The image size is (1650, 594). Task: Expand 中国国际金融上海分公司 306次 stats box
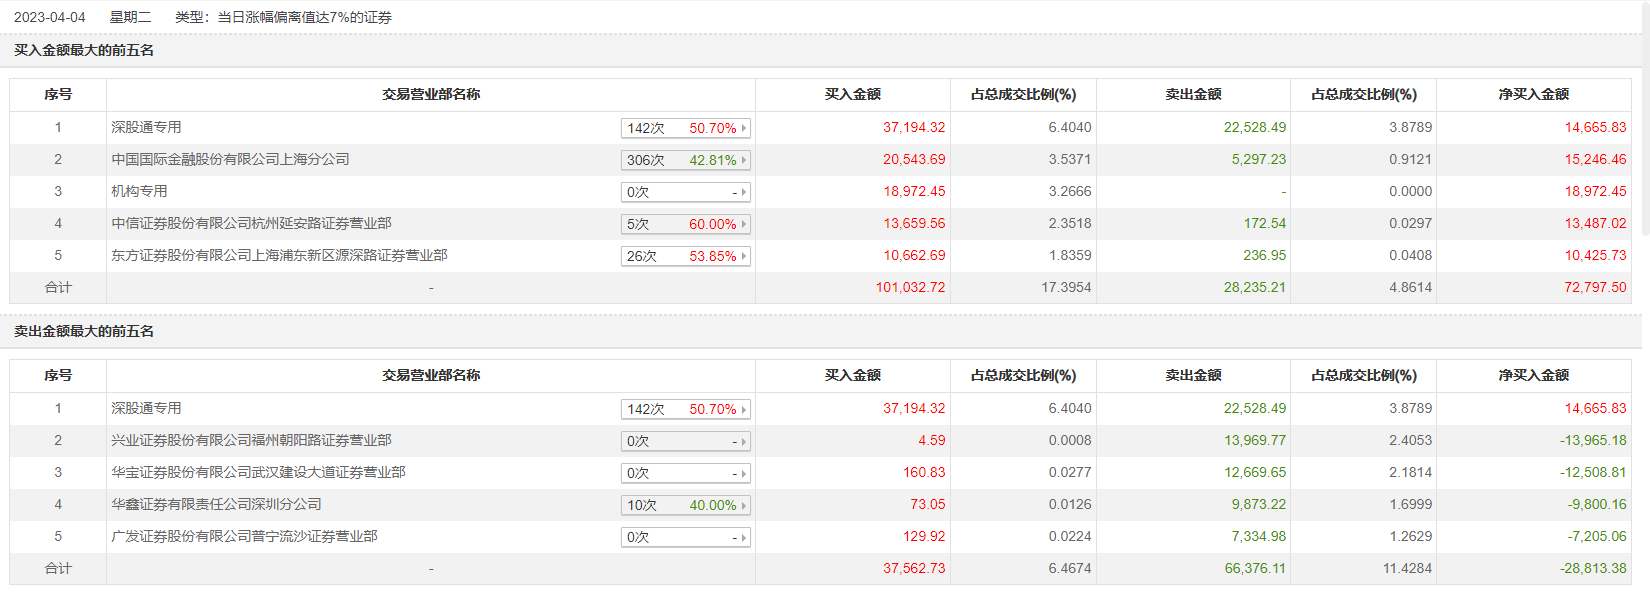tap(685, 160)
